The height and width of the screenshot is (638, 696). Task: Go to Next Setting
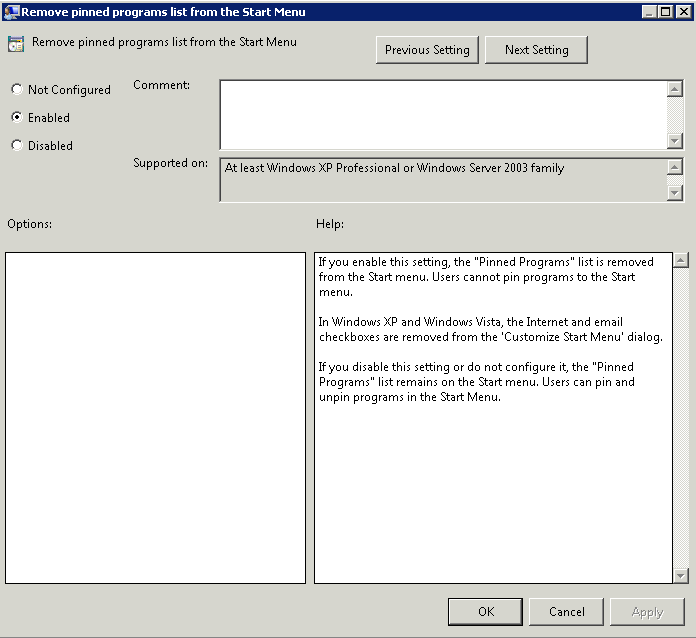(x=536, y=50)
